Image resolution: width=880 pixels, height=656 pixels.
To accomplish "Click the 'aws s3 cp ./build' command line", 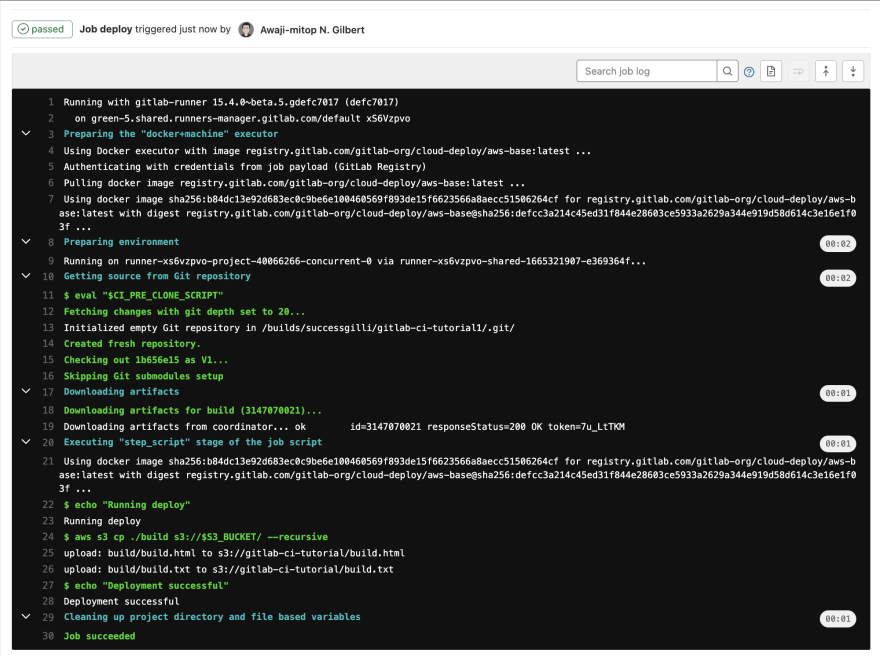I will pyautogui.click(x=196, y=537).
